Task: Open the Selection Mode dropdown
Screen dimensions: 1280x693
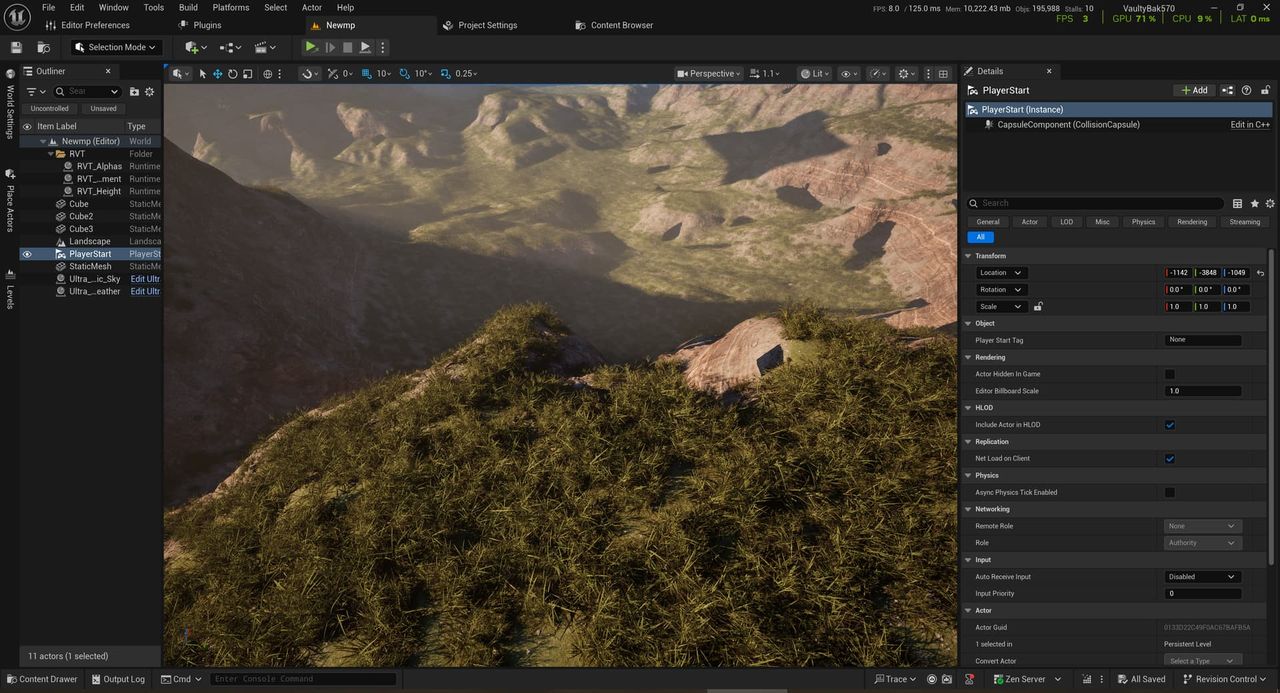Action: pos(116,47)
